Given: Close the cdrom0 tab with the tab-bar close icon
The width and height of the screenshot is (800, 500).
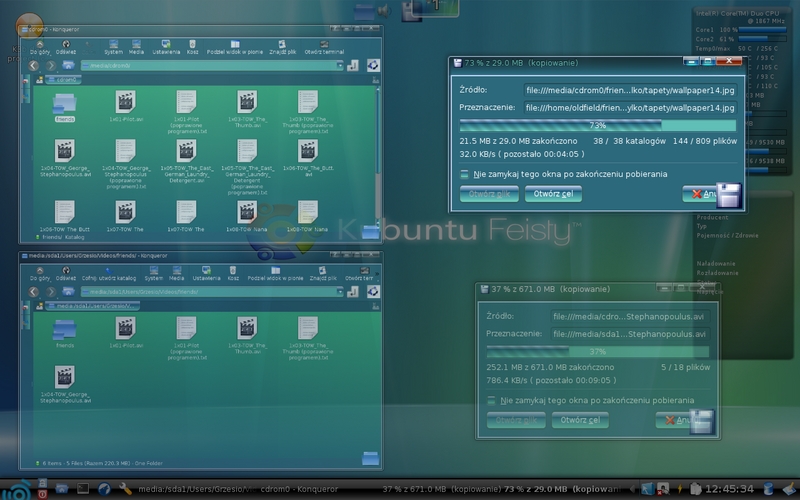Looking at the screenshot, I should click(x=376, y=80).
